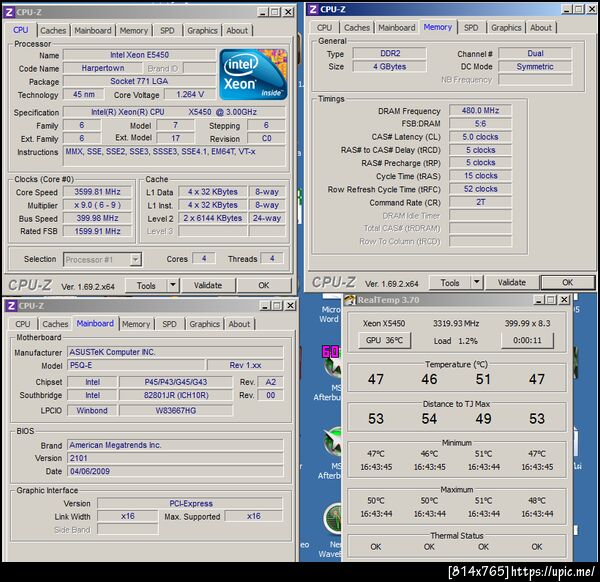Select Caches tab in the Mainboard CPU-Z window
The height and width of the screenshot is (582, 600).
[x=55, y=324]
